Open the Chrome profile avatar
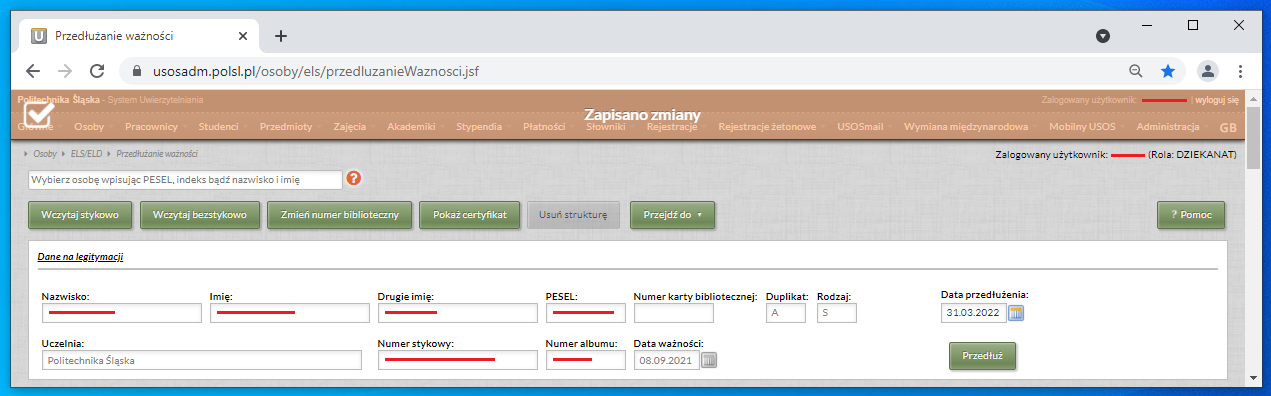1271x396 pixels. [1208, 71]
